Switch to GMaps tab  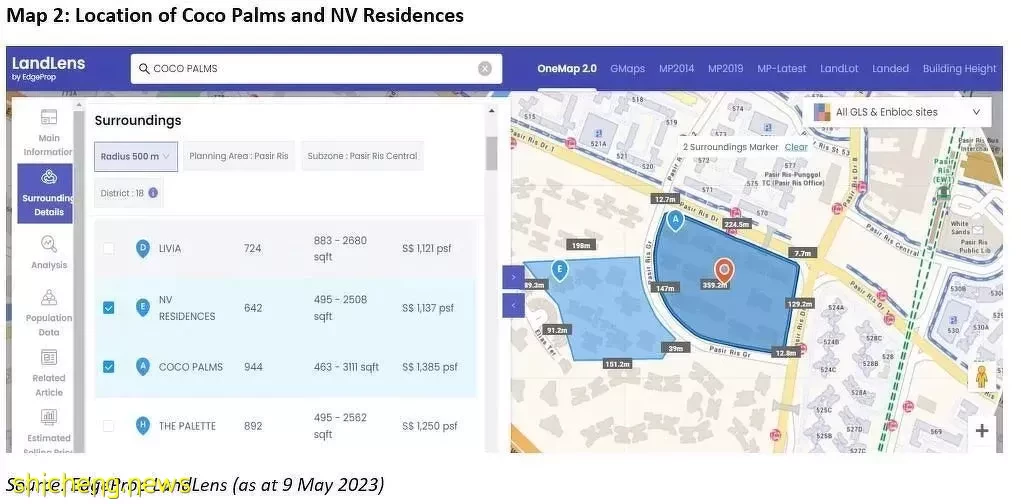627,68
